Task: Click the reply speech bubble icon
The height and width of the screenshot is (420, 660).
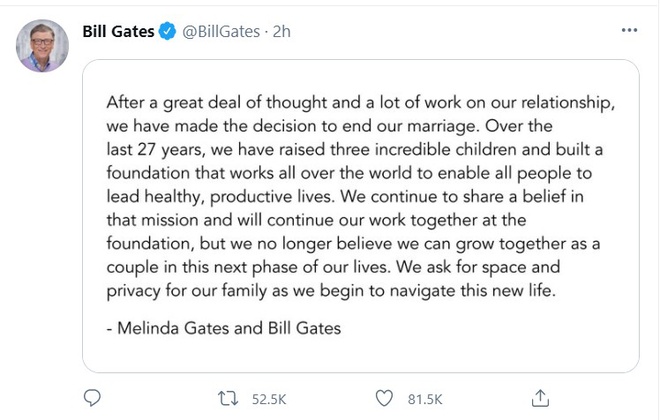Action: [x=92, y=398]
